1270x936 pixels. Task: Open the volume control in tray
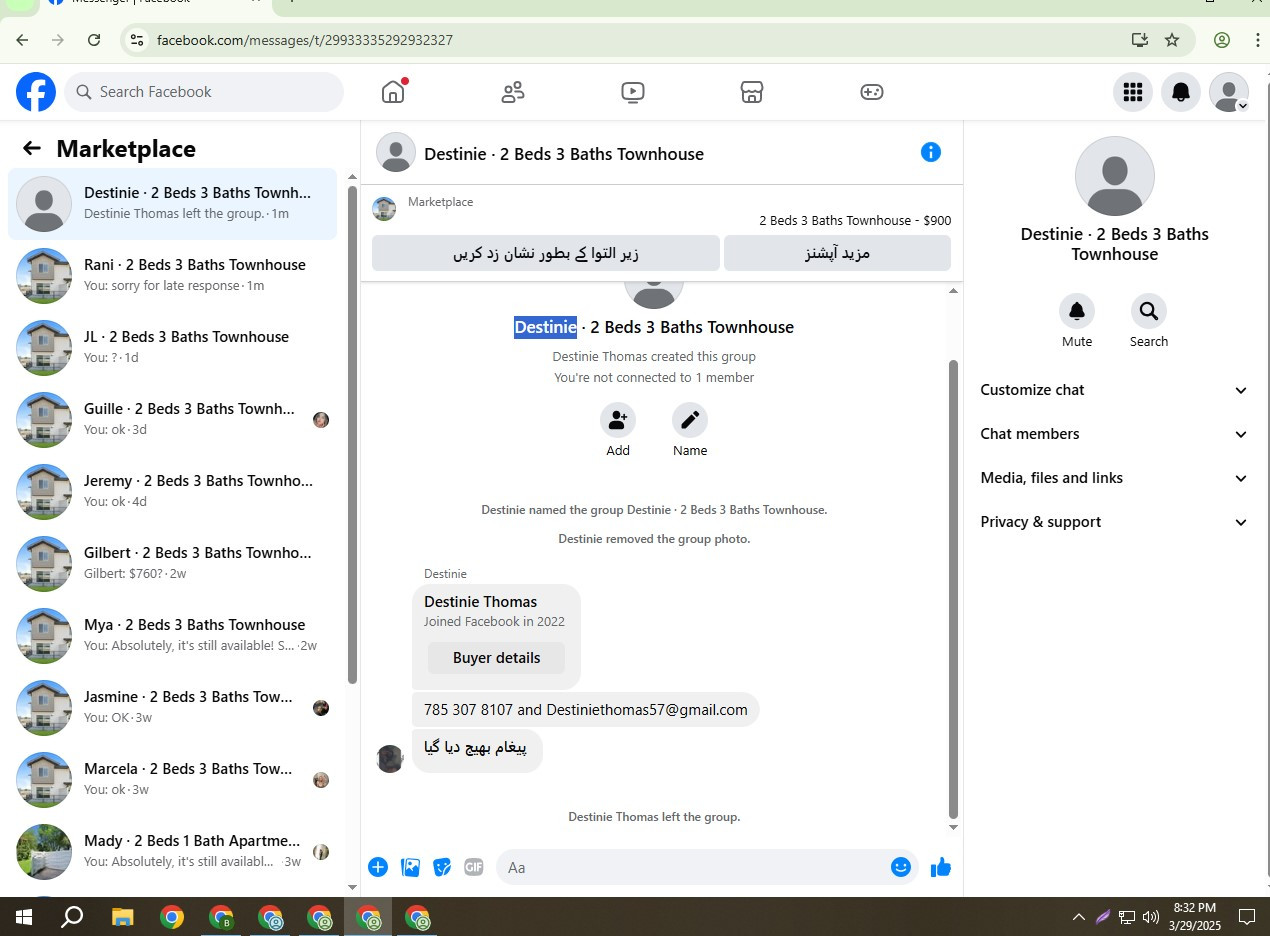[x=1150, y=916]
